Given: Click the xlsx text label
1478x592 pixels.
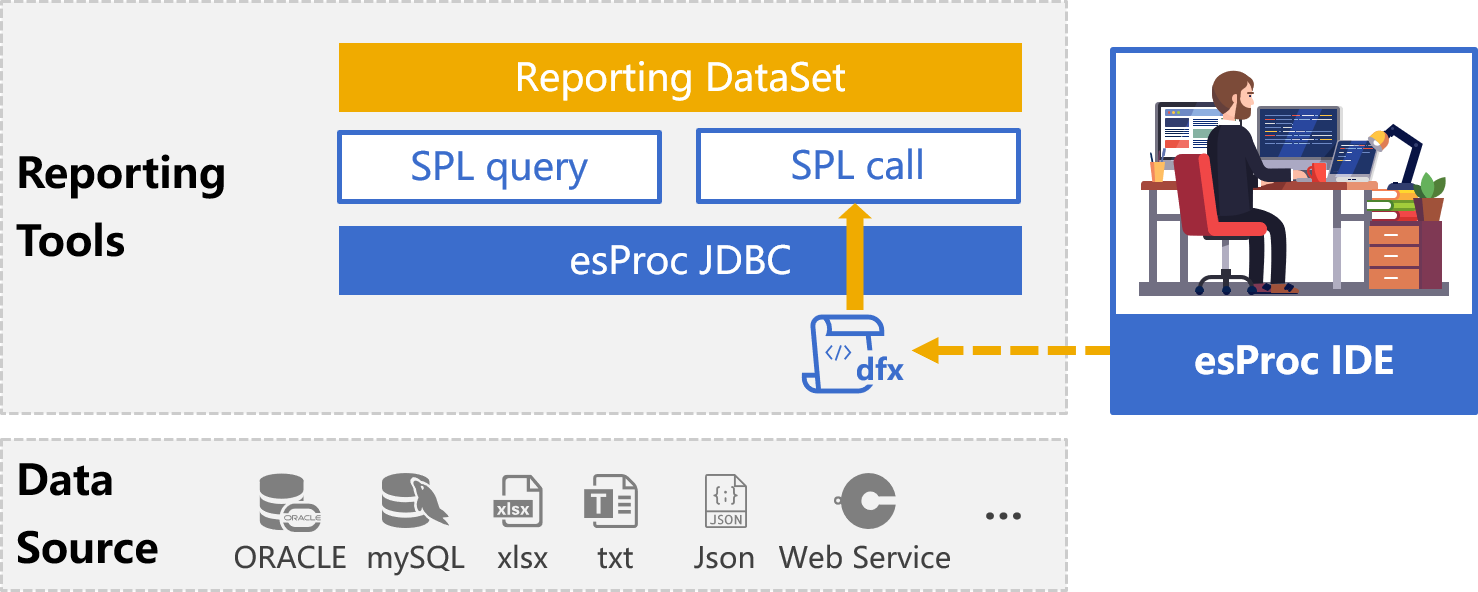Looking at the screenshot, I should coord(522,557).
